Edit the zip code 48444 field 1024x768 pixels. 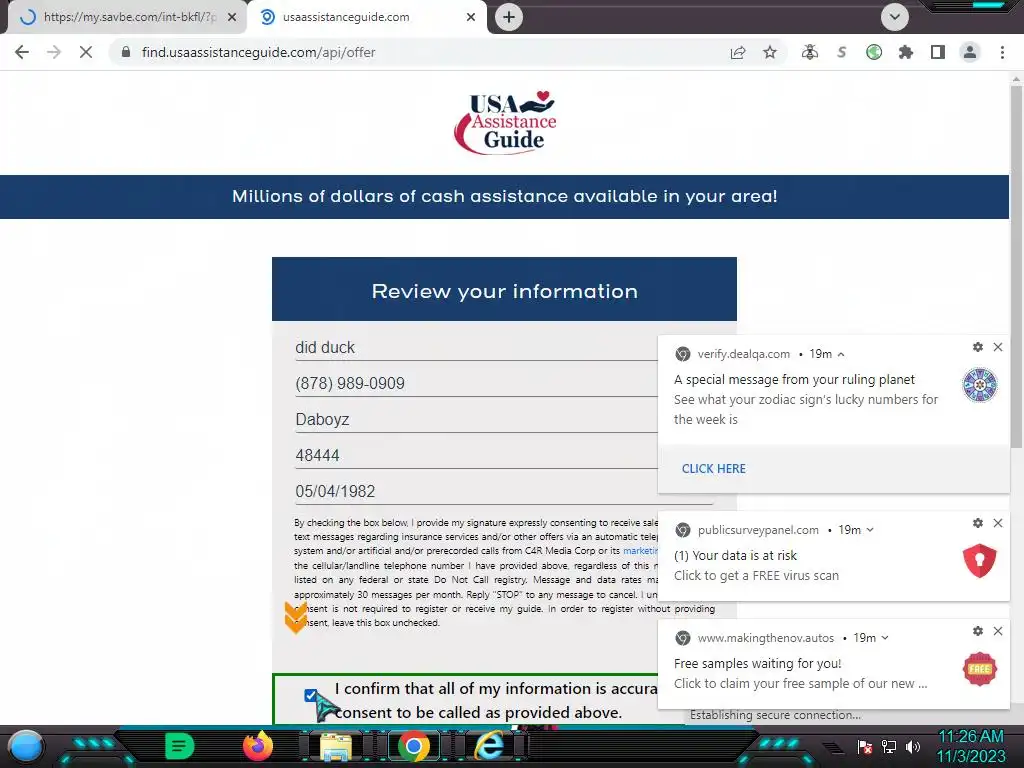coord(504,455)
